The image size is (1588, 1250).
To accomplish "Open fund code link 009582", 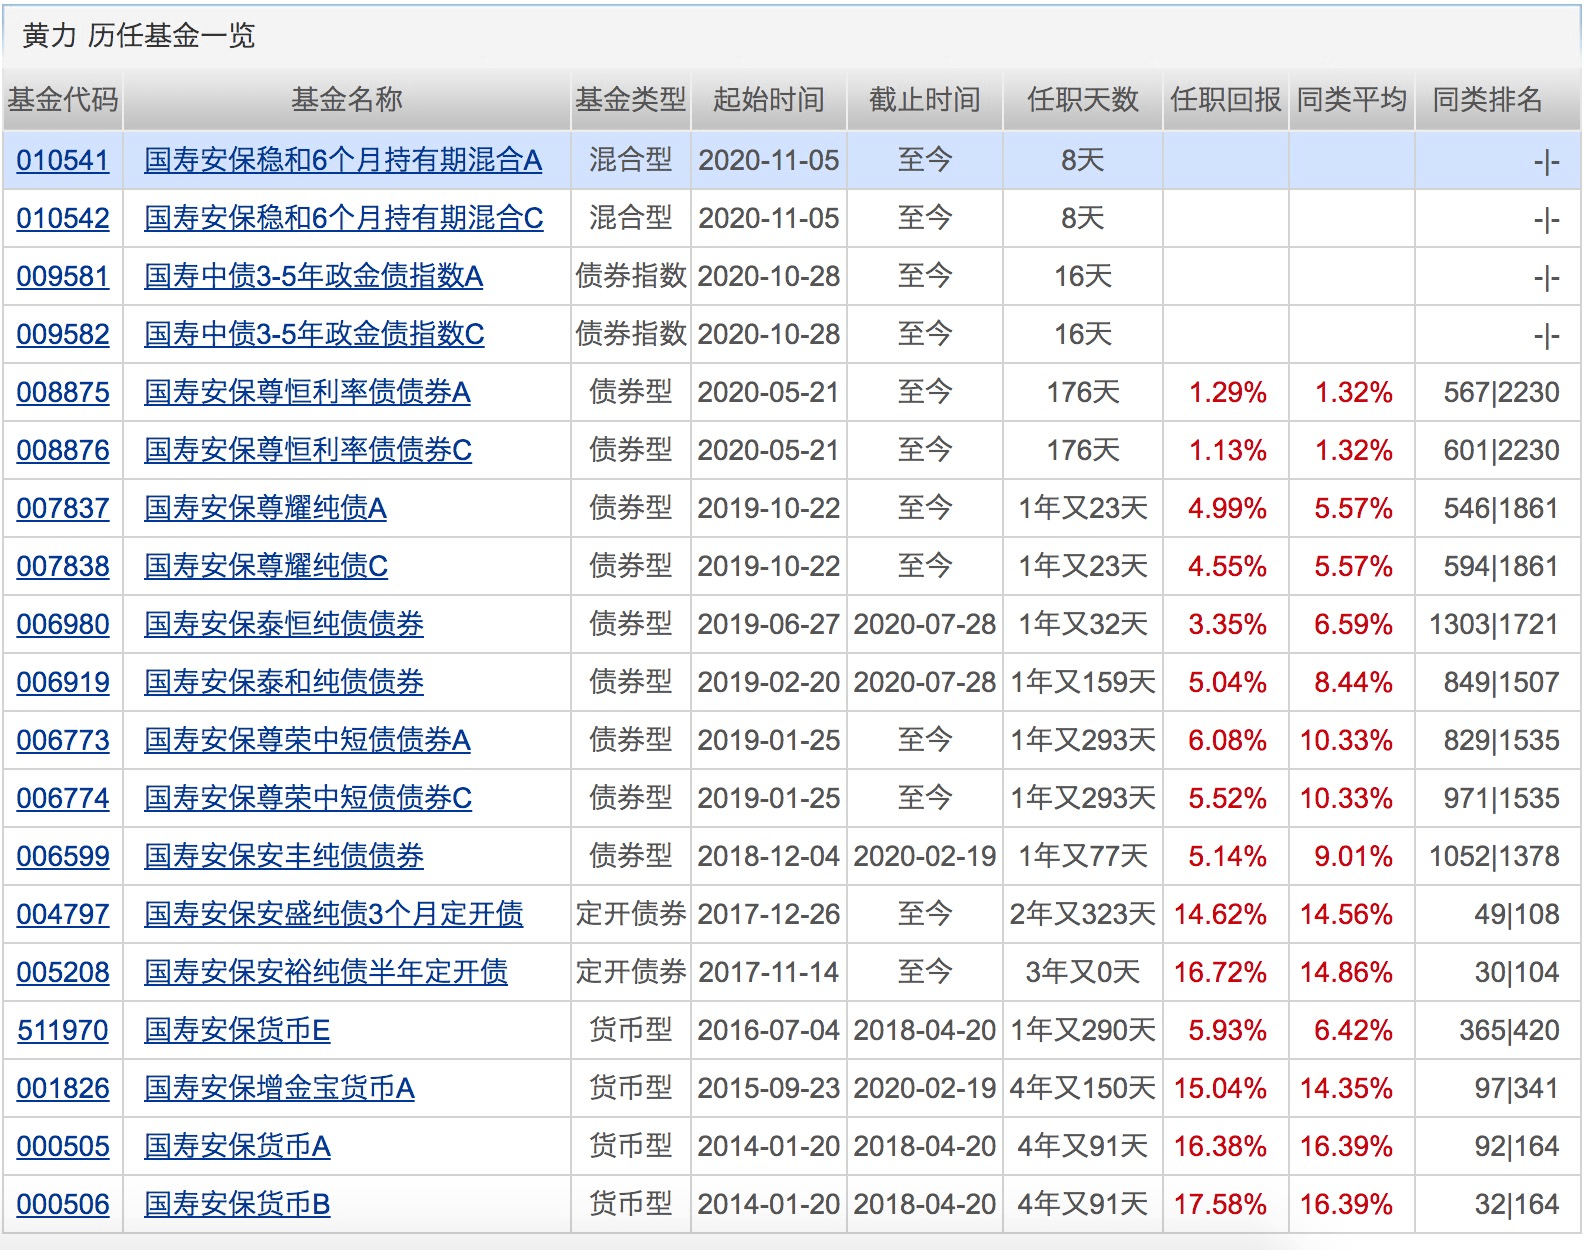I will click(62, 334).
